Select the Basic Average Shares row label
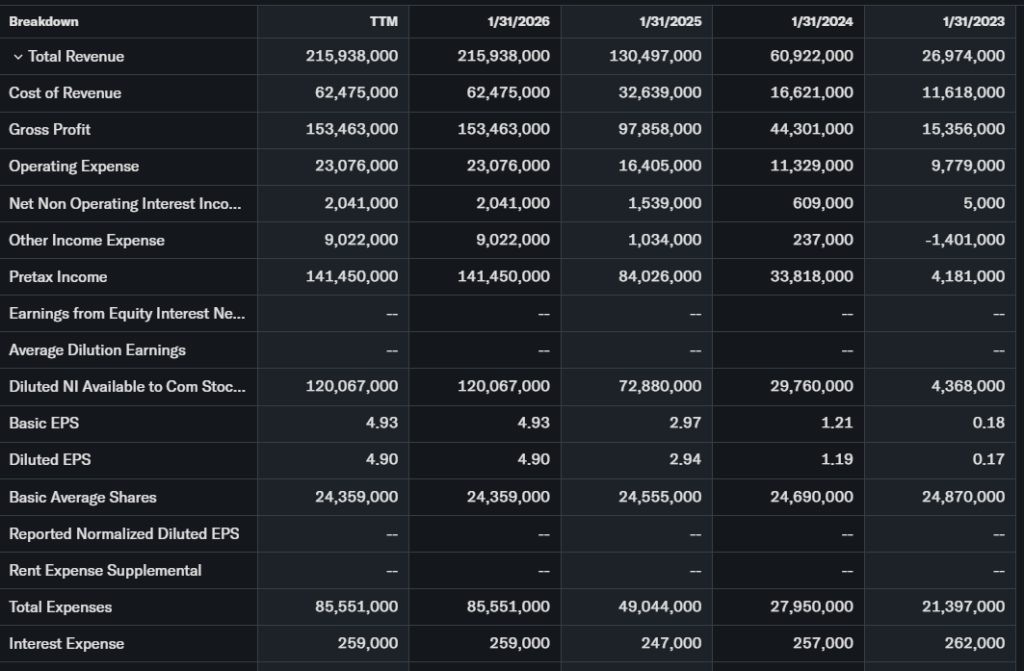The image size is (1024, 671). click(x=83, y=497)
